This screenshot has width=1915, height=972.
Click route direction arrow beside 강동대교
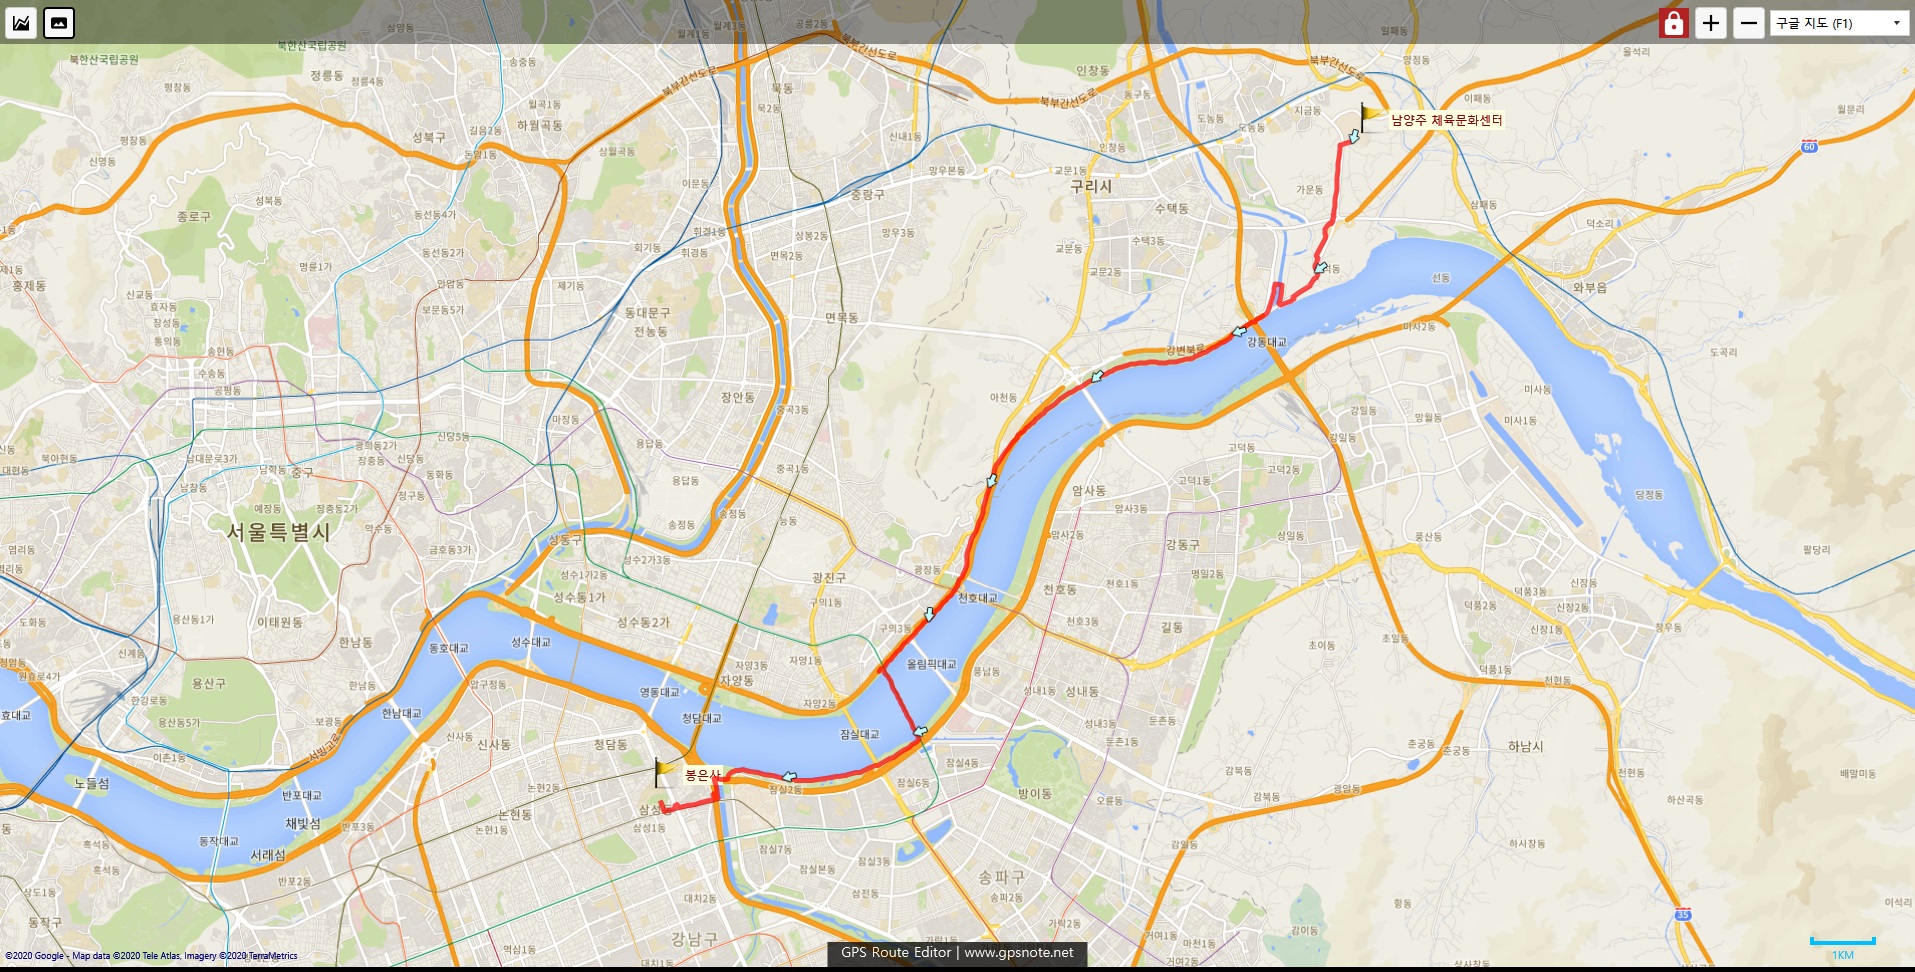click(1239, 331)
